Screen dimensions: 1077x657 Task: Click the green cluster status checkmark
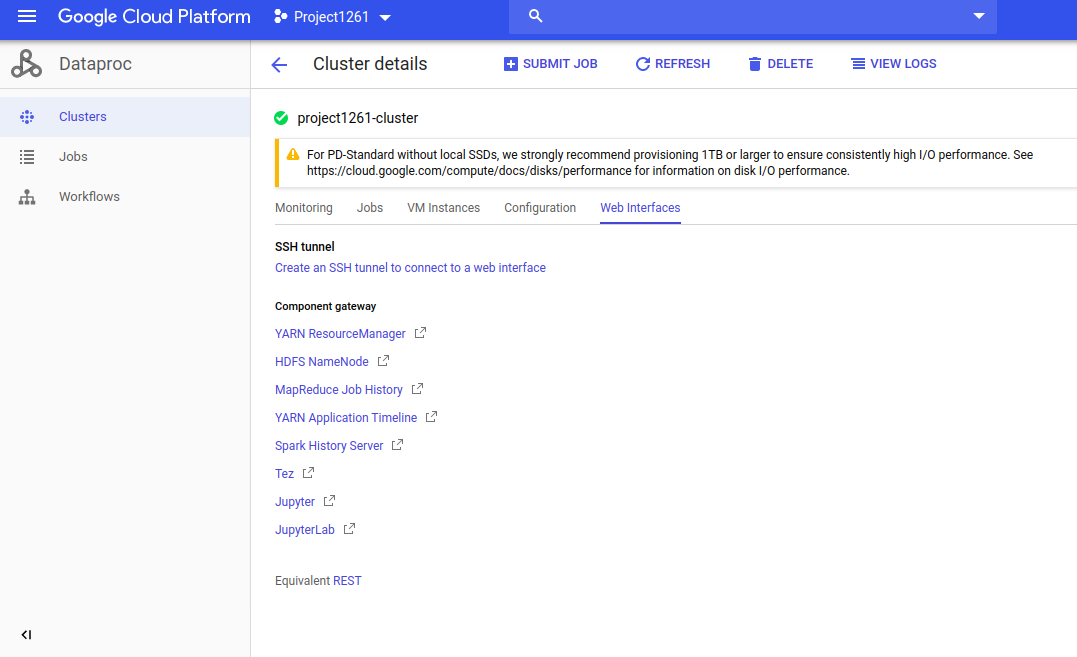(x=281, y=118)
